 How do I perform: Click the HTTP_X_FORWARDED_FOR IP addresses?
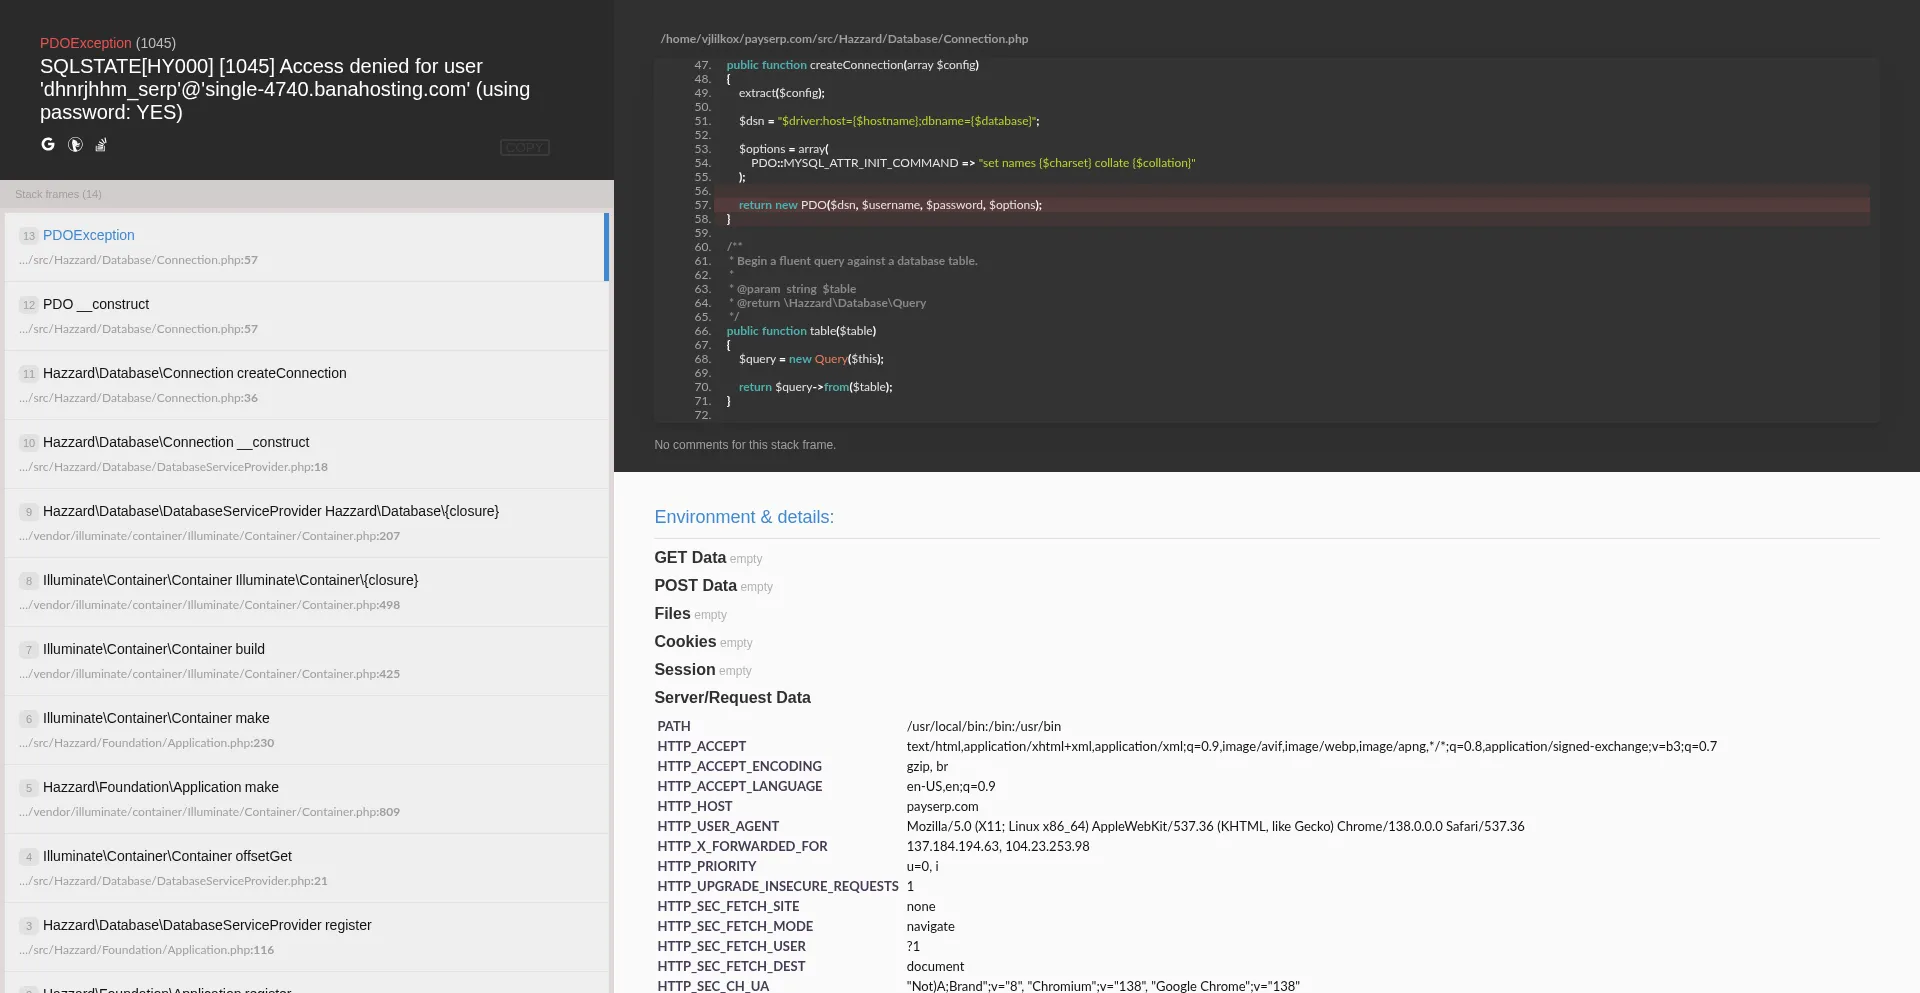[x=998, y=847]
